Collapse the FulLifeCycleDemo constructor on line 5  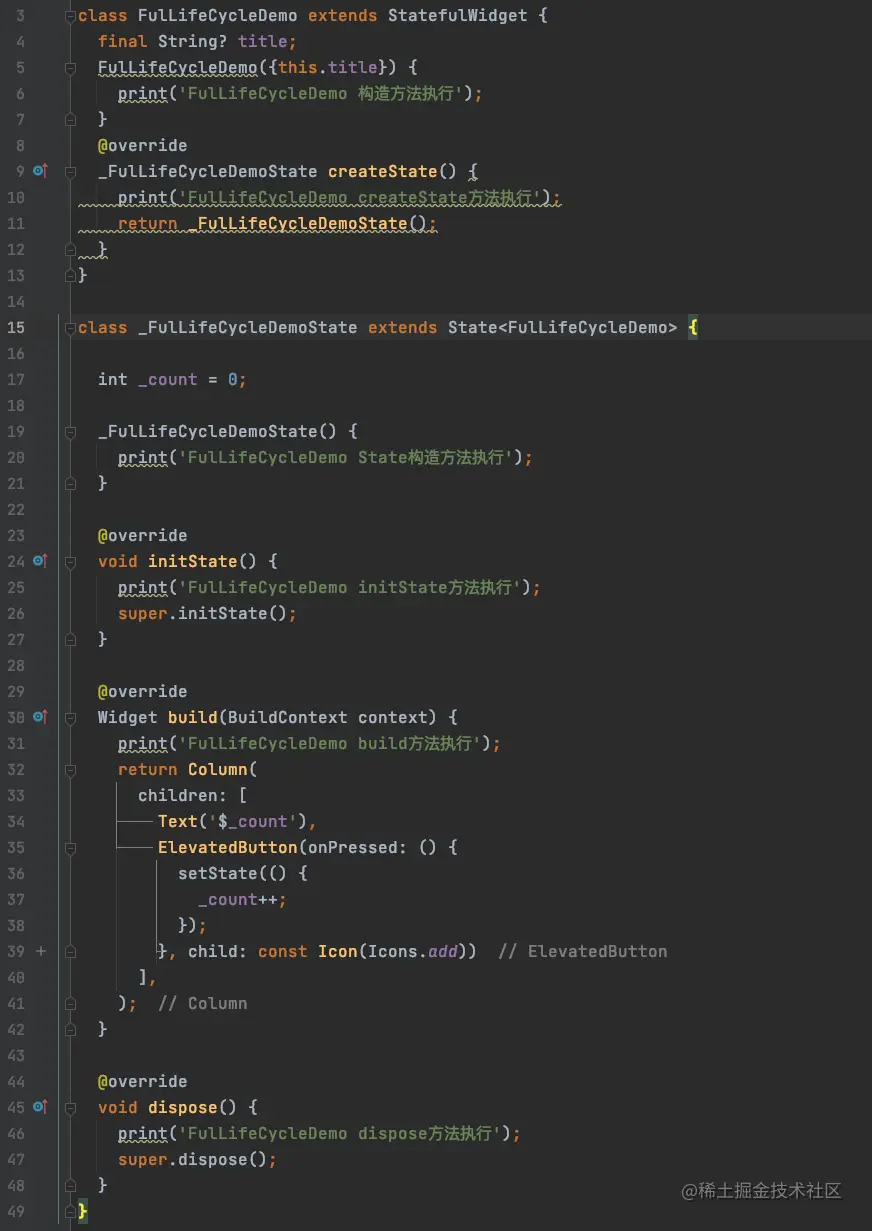click(x=70, y=67)
